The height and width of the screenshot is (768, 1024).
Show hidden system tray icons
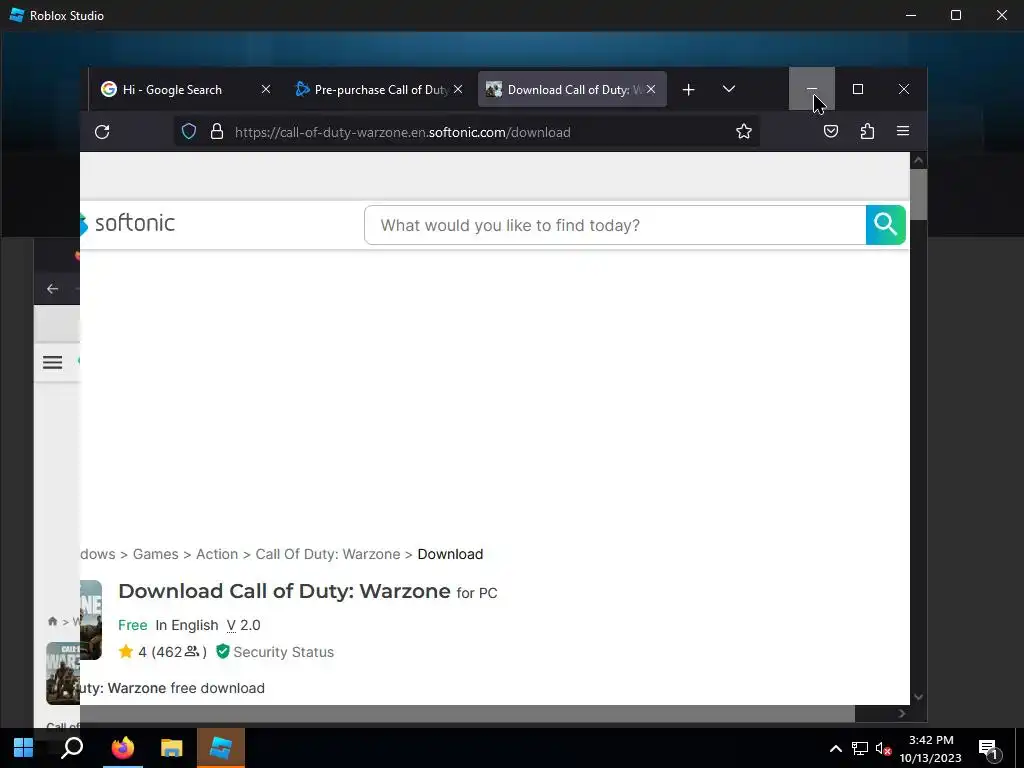click(835, 748)
